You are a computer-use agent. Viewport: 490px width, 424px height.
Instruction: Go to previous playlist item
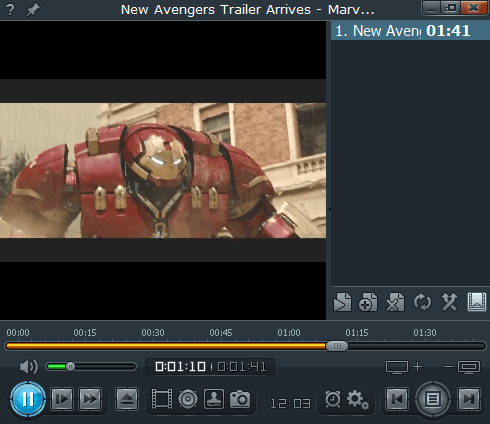(397, 399)
